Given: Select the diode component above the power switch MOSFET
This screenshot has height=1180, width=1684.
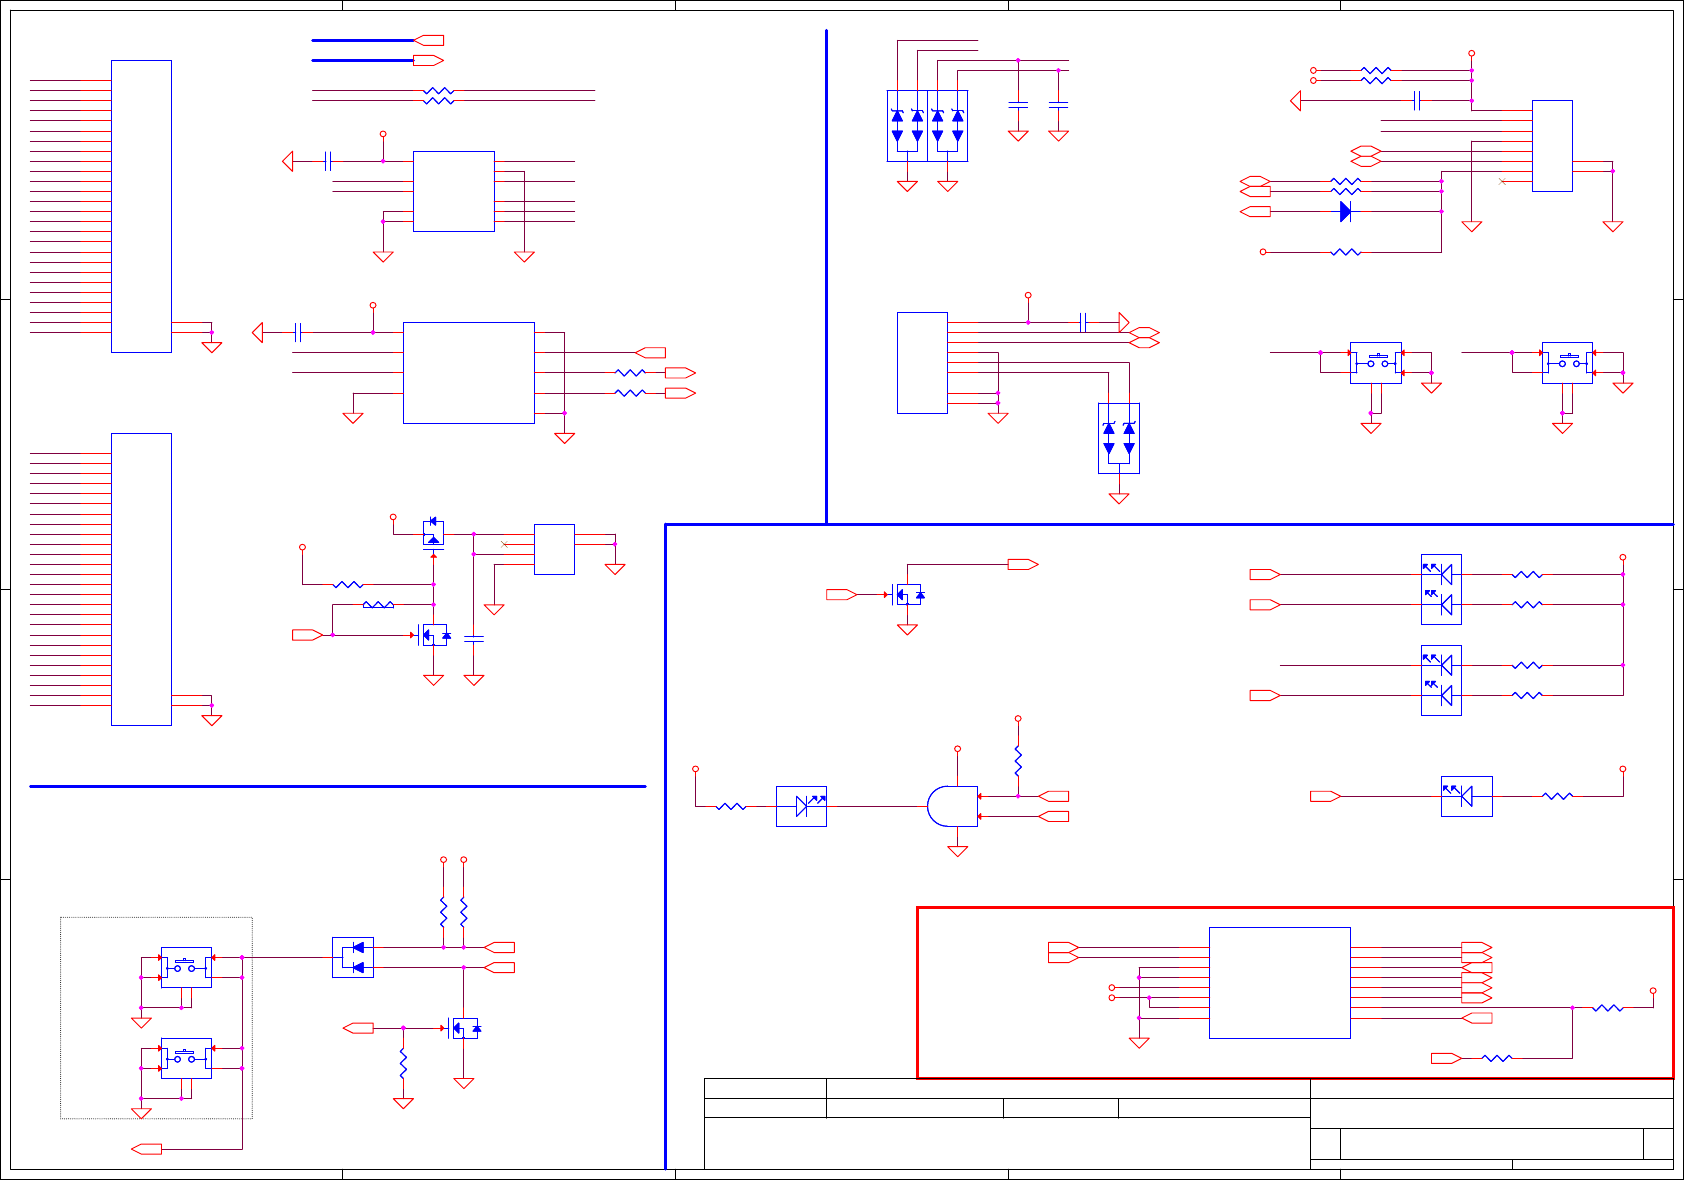Looking at the screenshot, I should [433, 533].
